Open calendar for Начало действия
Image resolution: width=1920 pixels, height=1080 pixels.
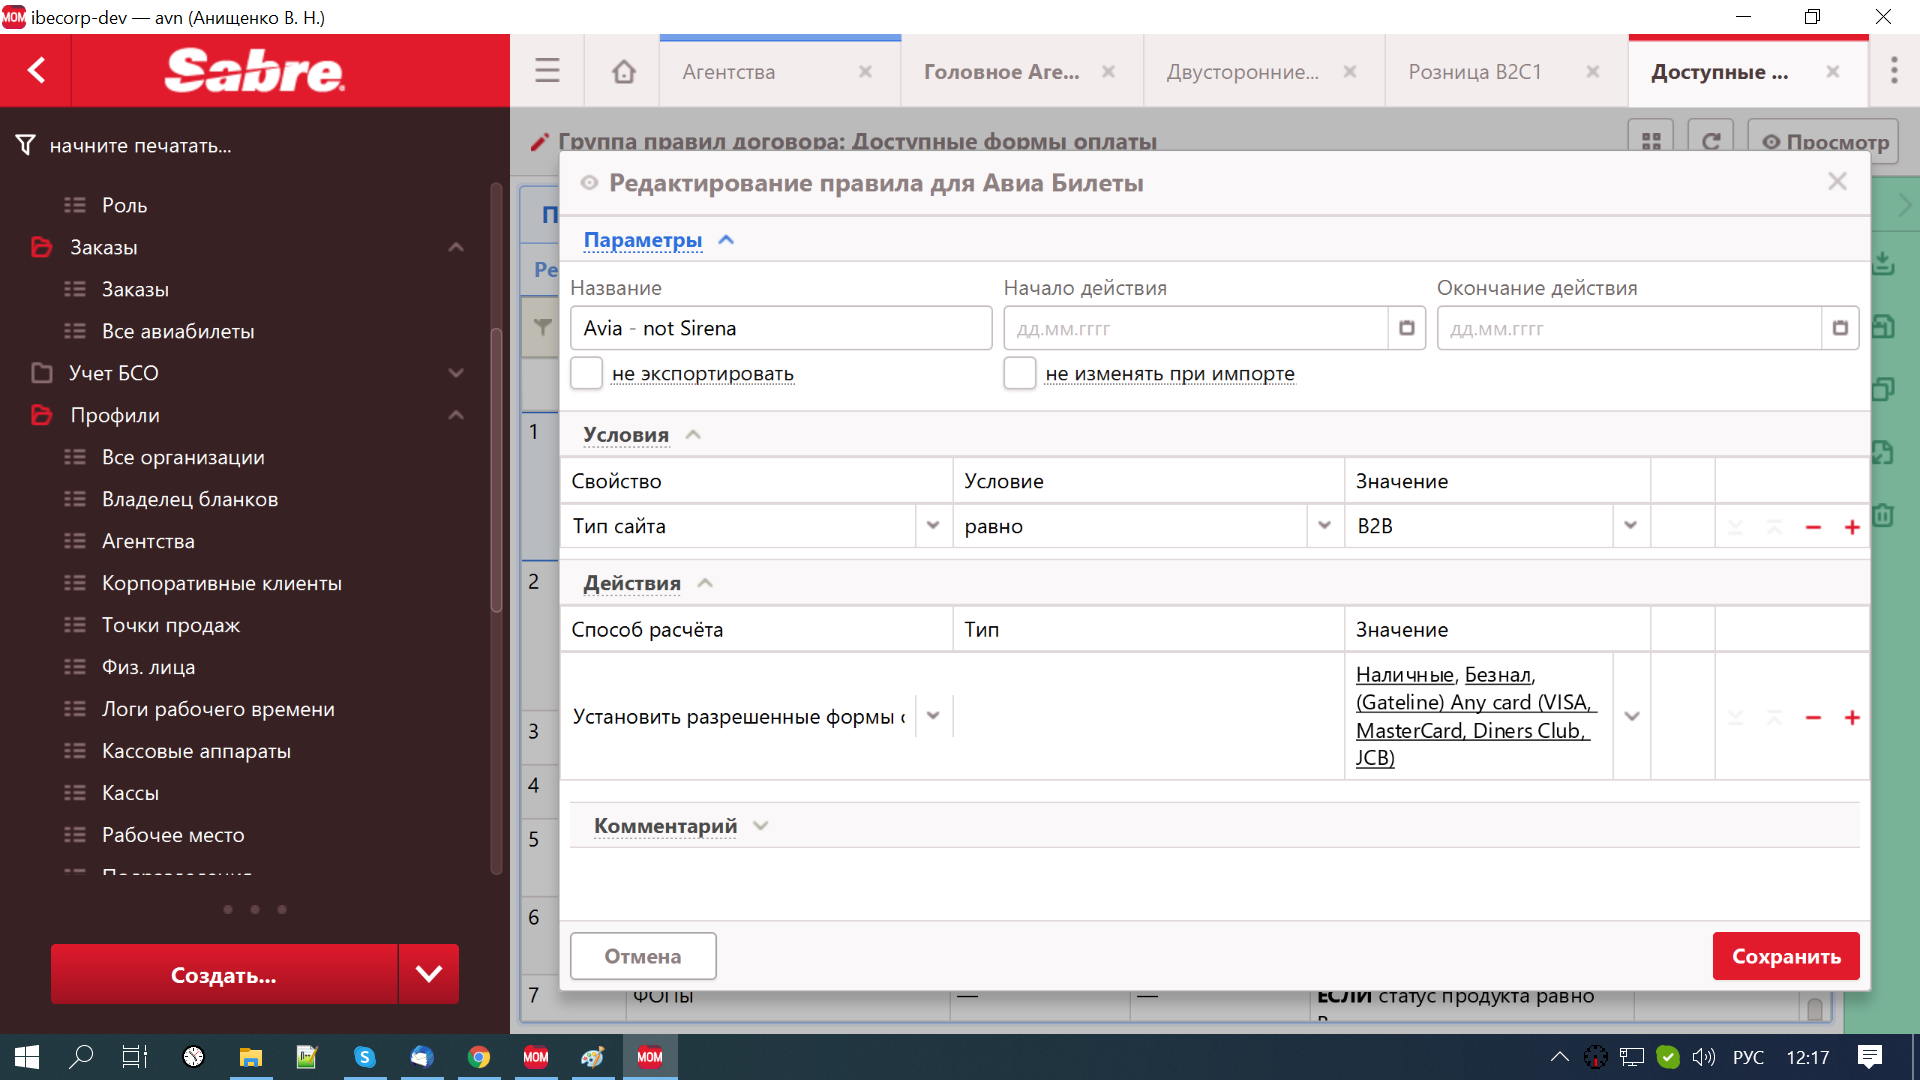[x=1406, y=328]
